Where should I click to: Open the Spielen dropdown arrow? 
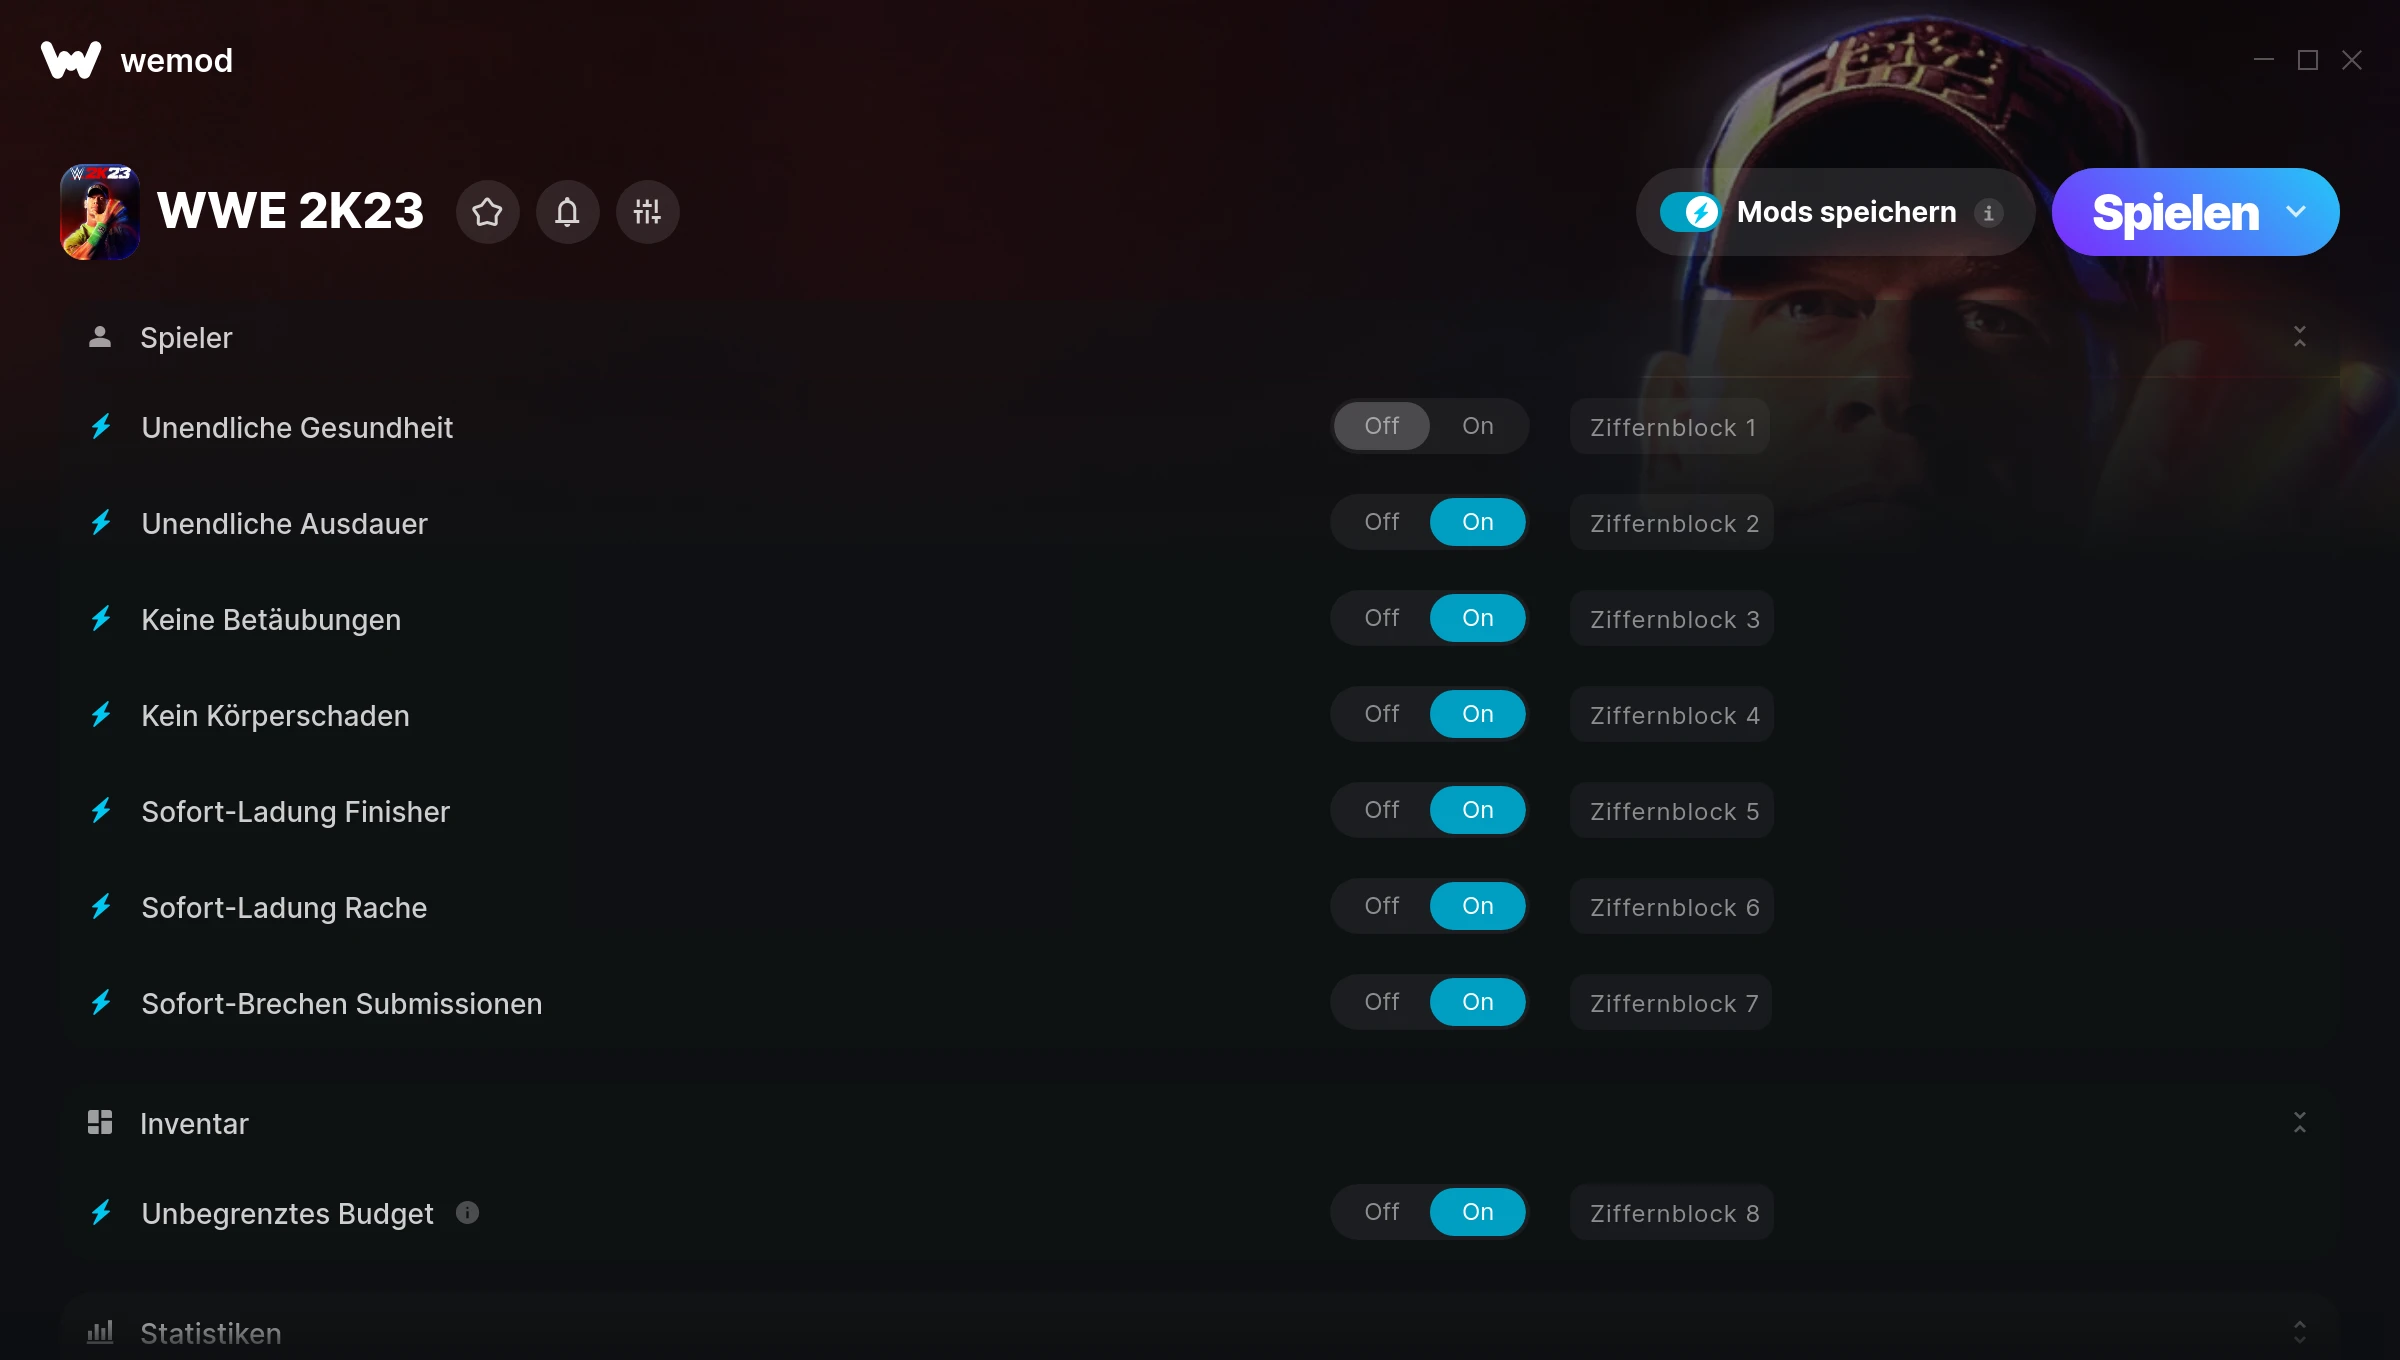(2296, 212)
